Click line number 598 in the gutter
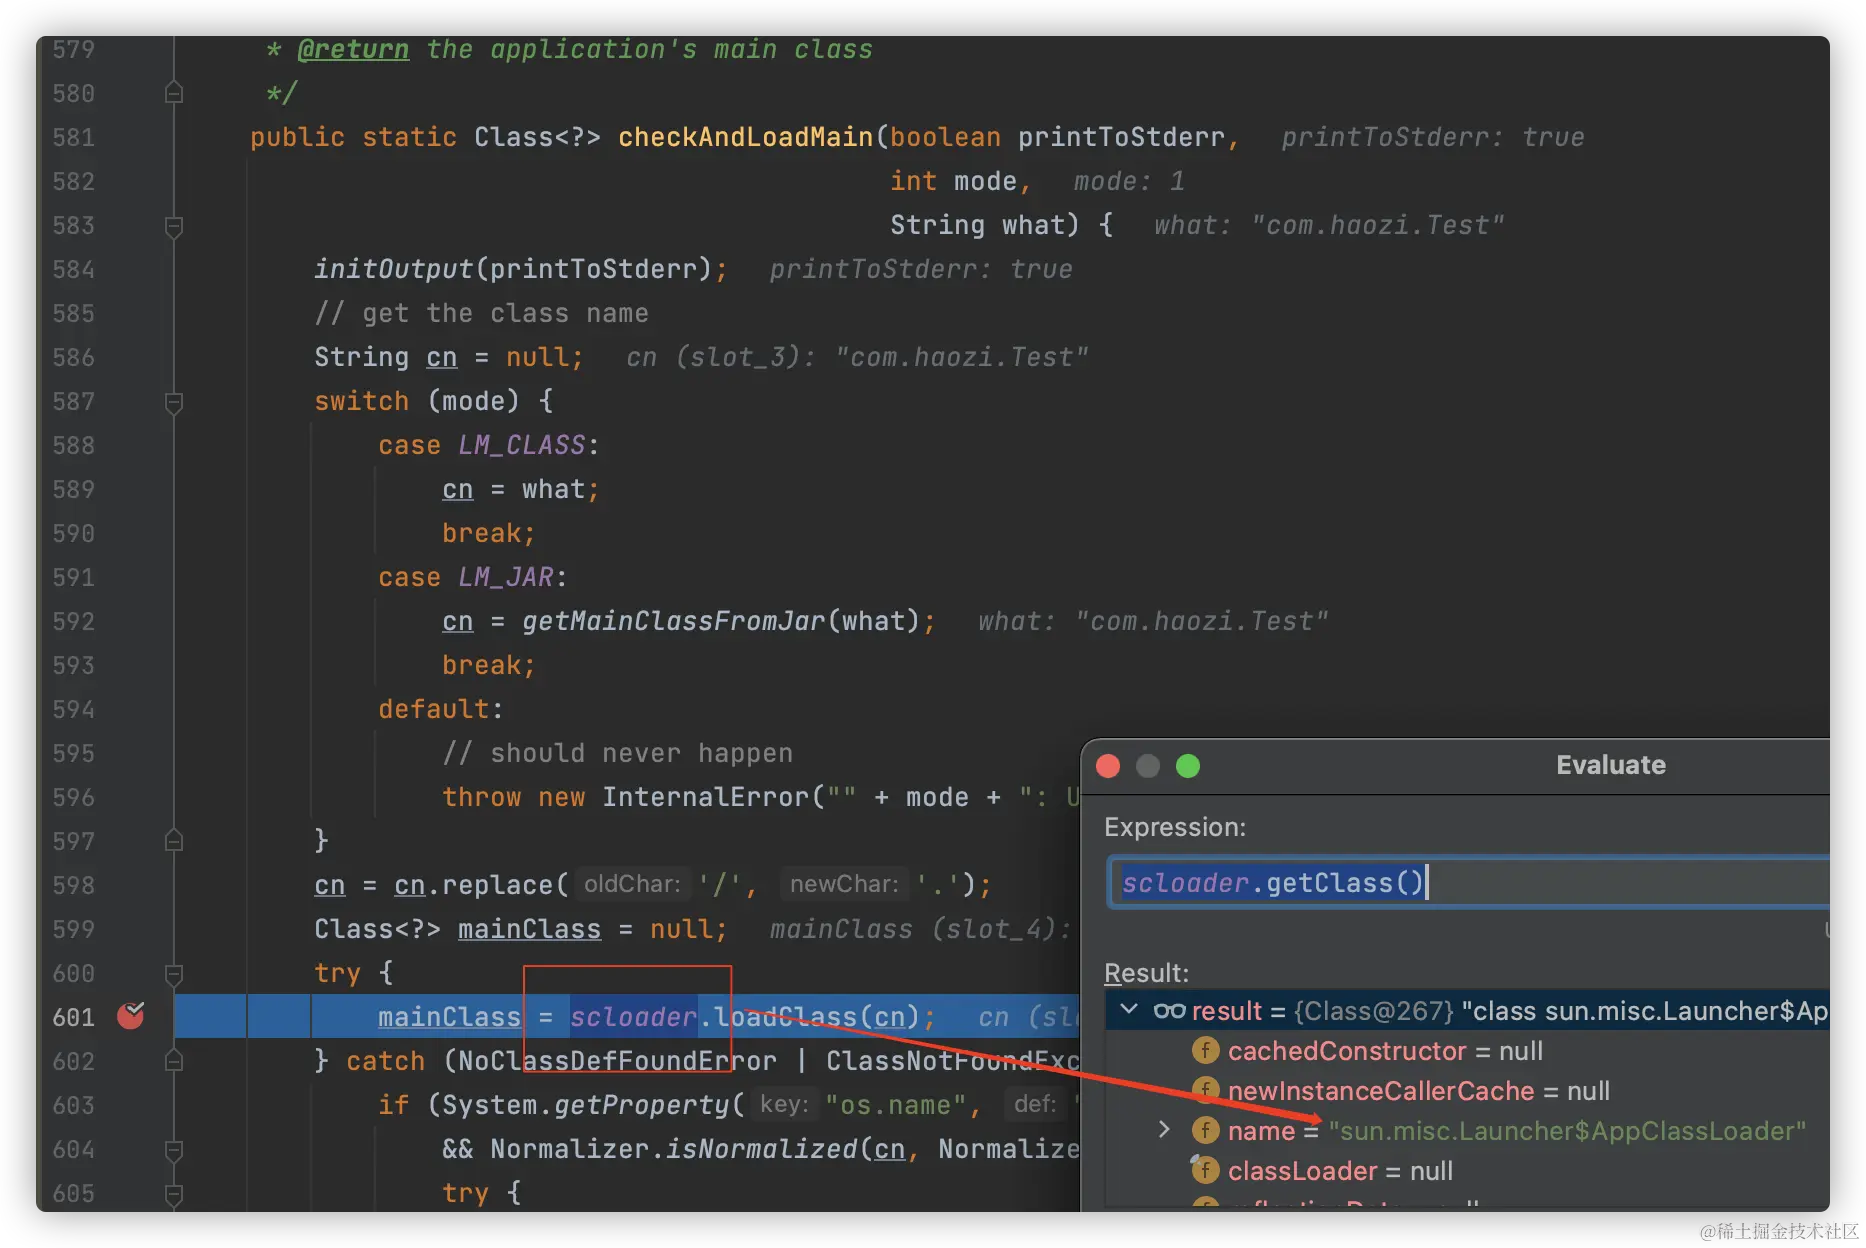 coord(74,885)
